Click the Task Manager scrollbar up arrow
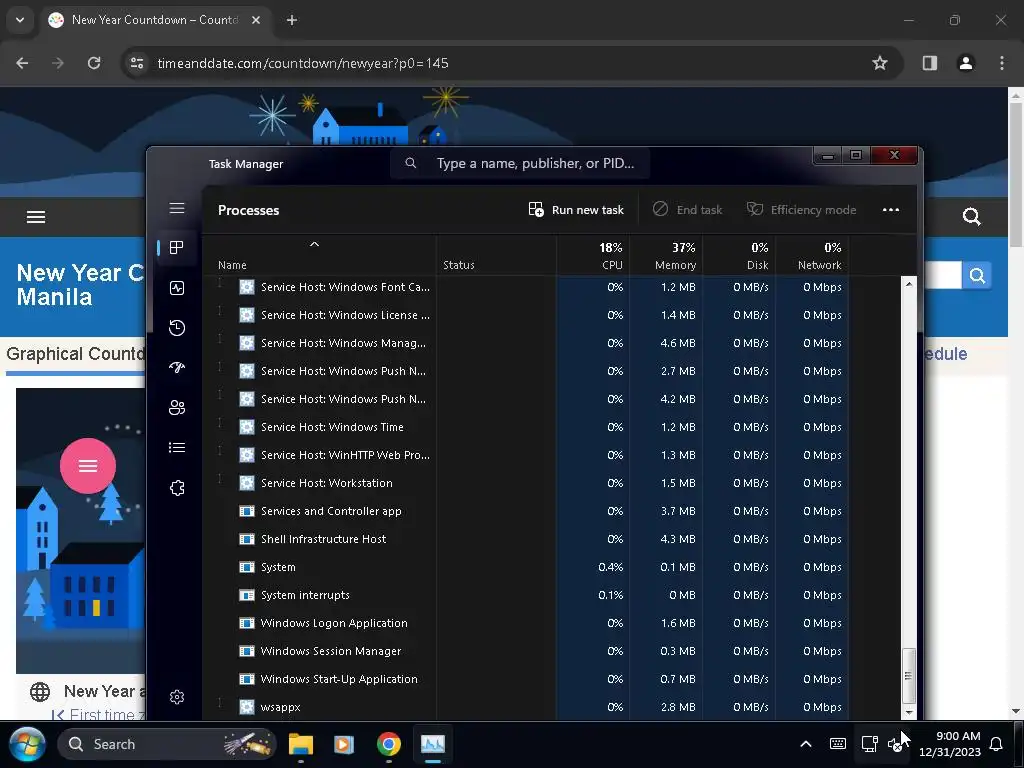Image resolution: width=1024 pixels, height=768 pixels. tap(908, 284)
